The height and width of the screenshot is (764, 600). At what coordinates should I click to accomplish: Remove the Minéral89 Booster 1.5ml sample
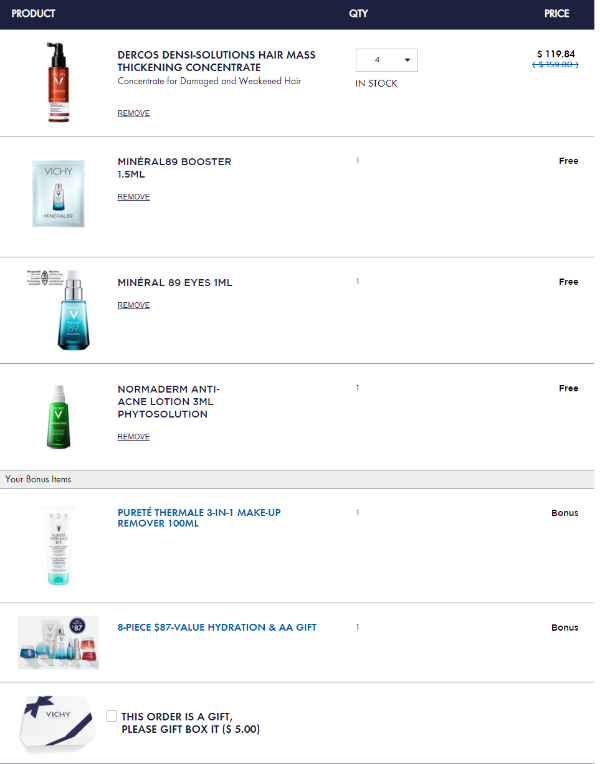[x=133, y=197]
